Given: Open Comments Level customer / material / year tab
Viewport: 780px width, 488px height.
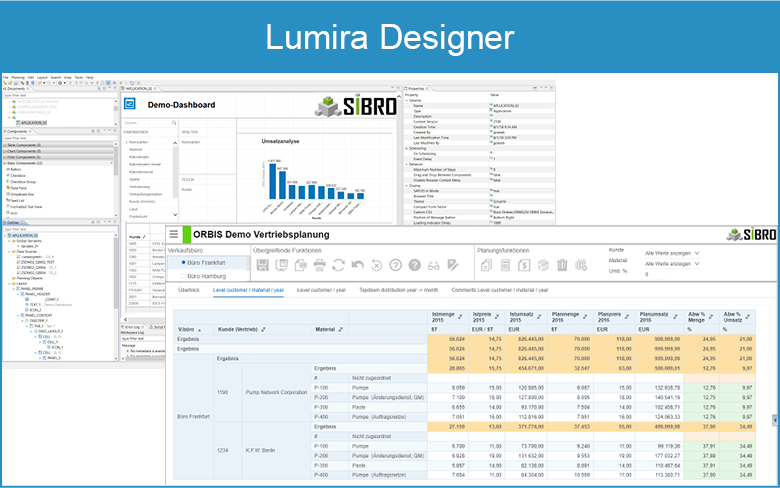Looking at the screenshot, I should tap(500, 290).
